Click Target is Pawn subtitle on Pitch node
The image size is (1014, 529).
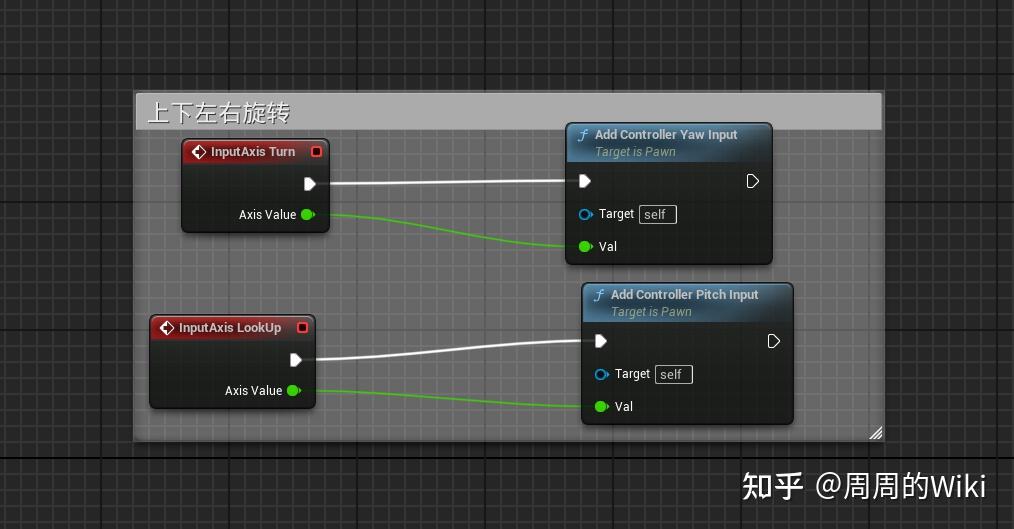pos(651,312)
